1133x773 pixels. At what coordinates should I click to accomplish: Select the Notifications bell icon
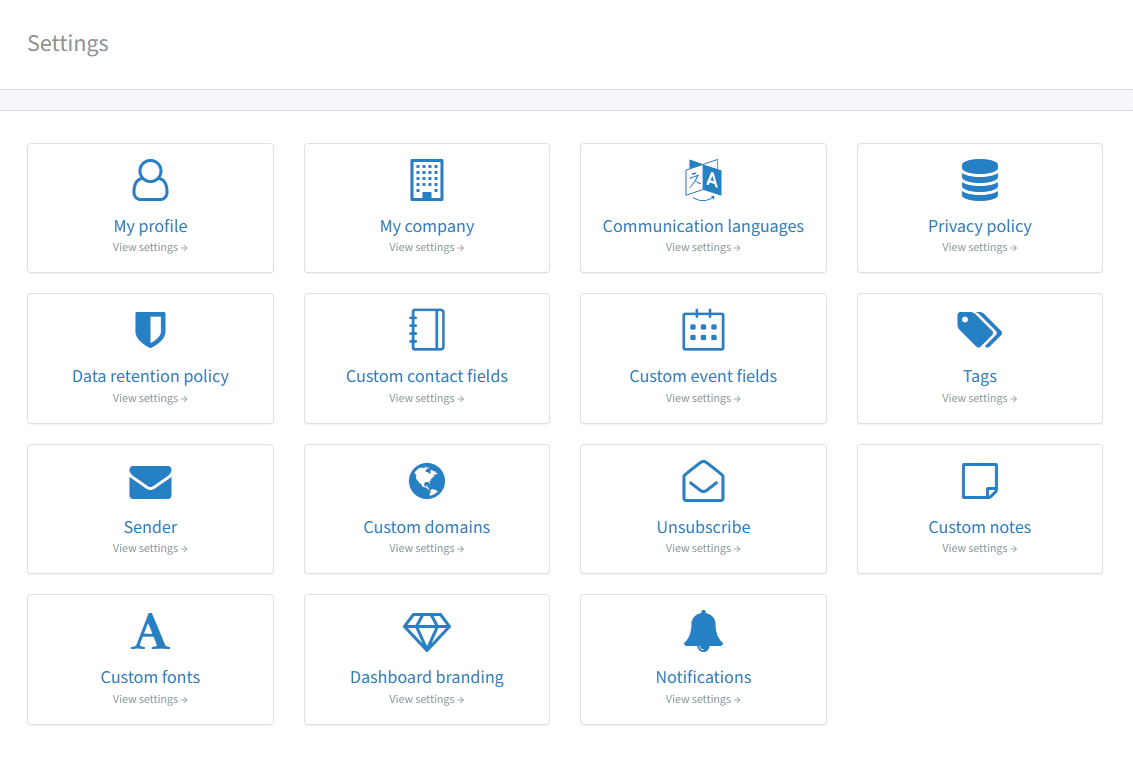click(x=703, y=631)
